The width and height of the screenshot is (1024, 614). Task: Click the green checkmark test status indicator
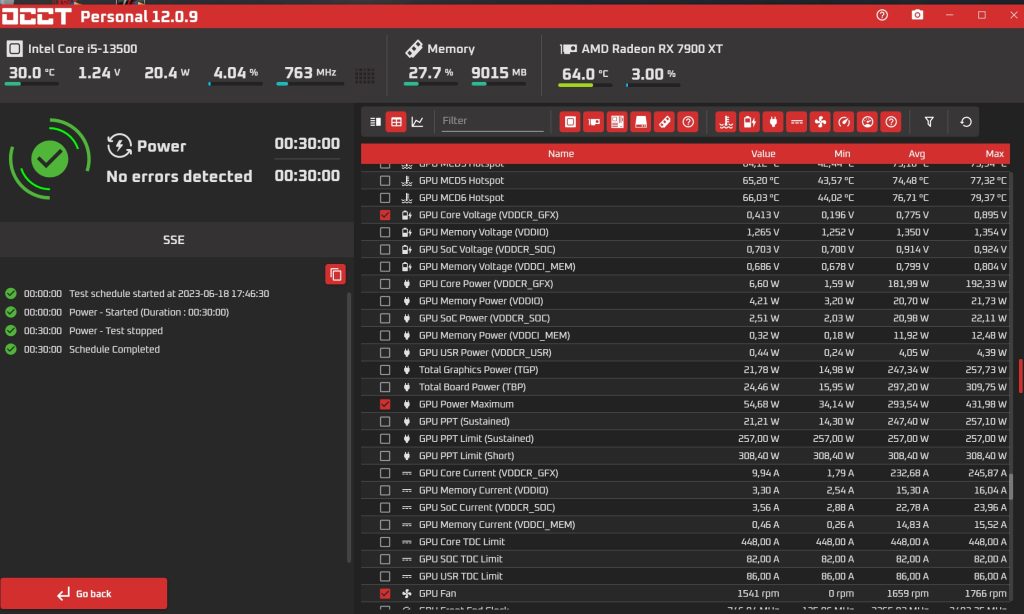click(50, 158)
